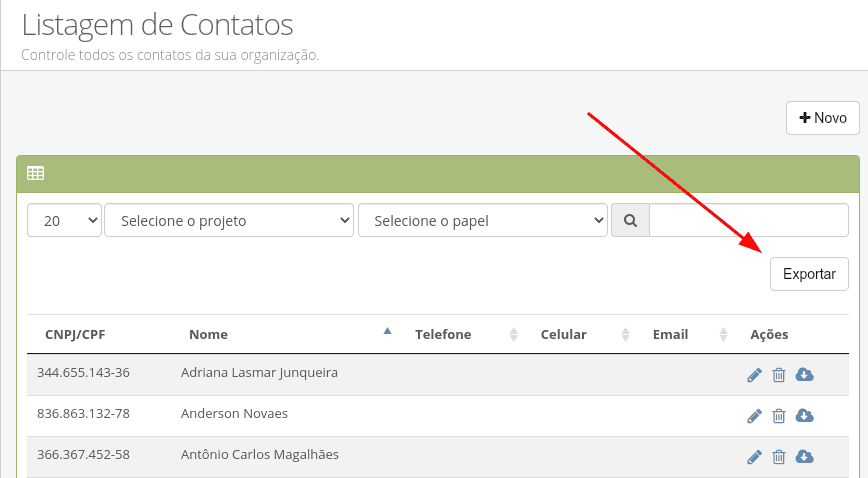Edit Antônio Carlos Magalhães pencil icon
This screenshot has width=868, height=478.
point(754,457)
